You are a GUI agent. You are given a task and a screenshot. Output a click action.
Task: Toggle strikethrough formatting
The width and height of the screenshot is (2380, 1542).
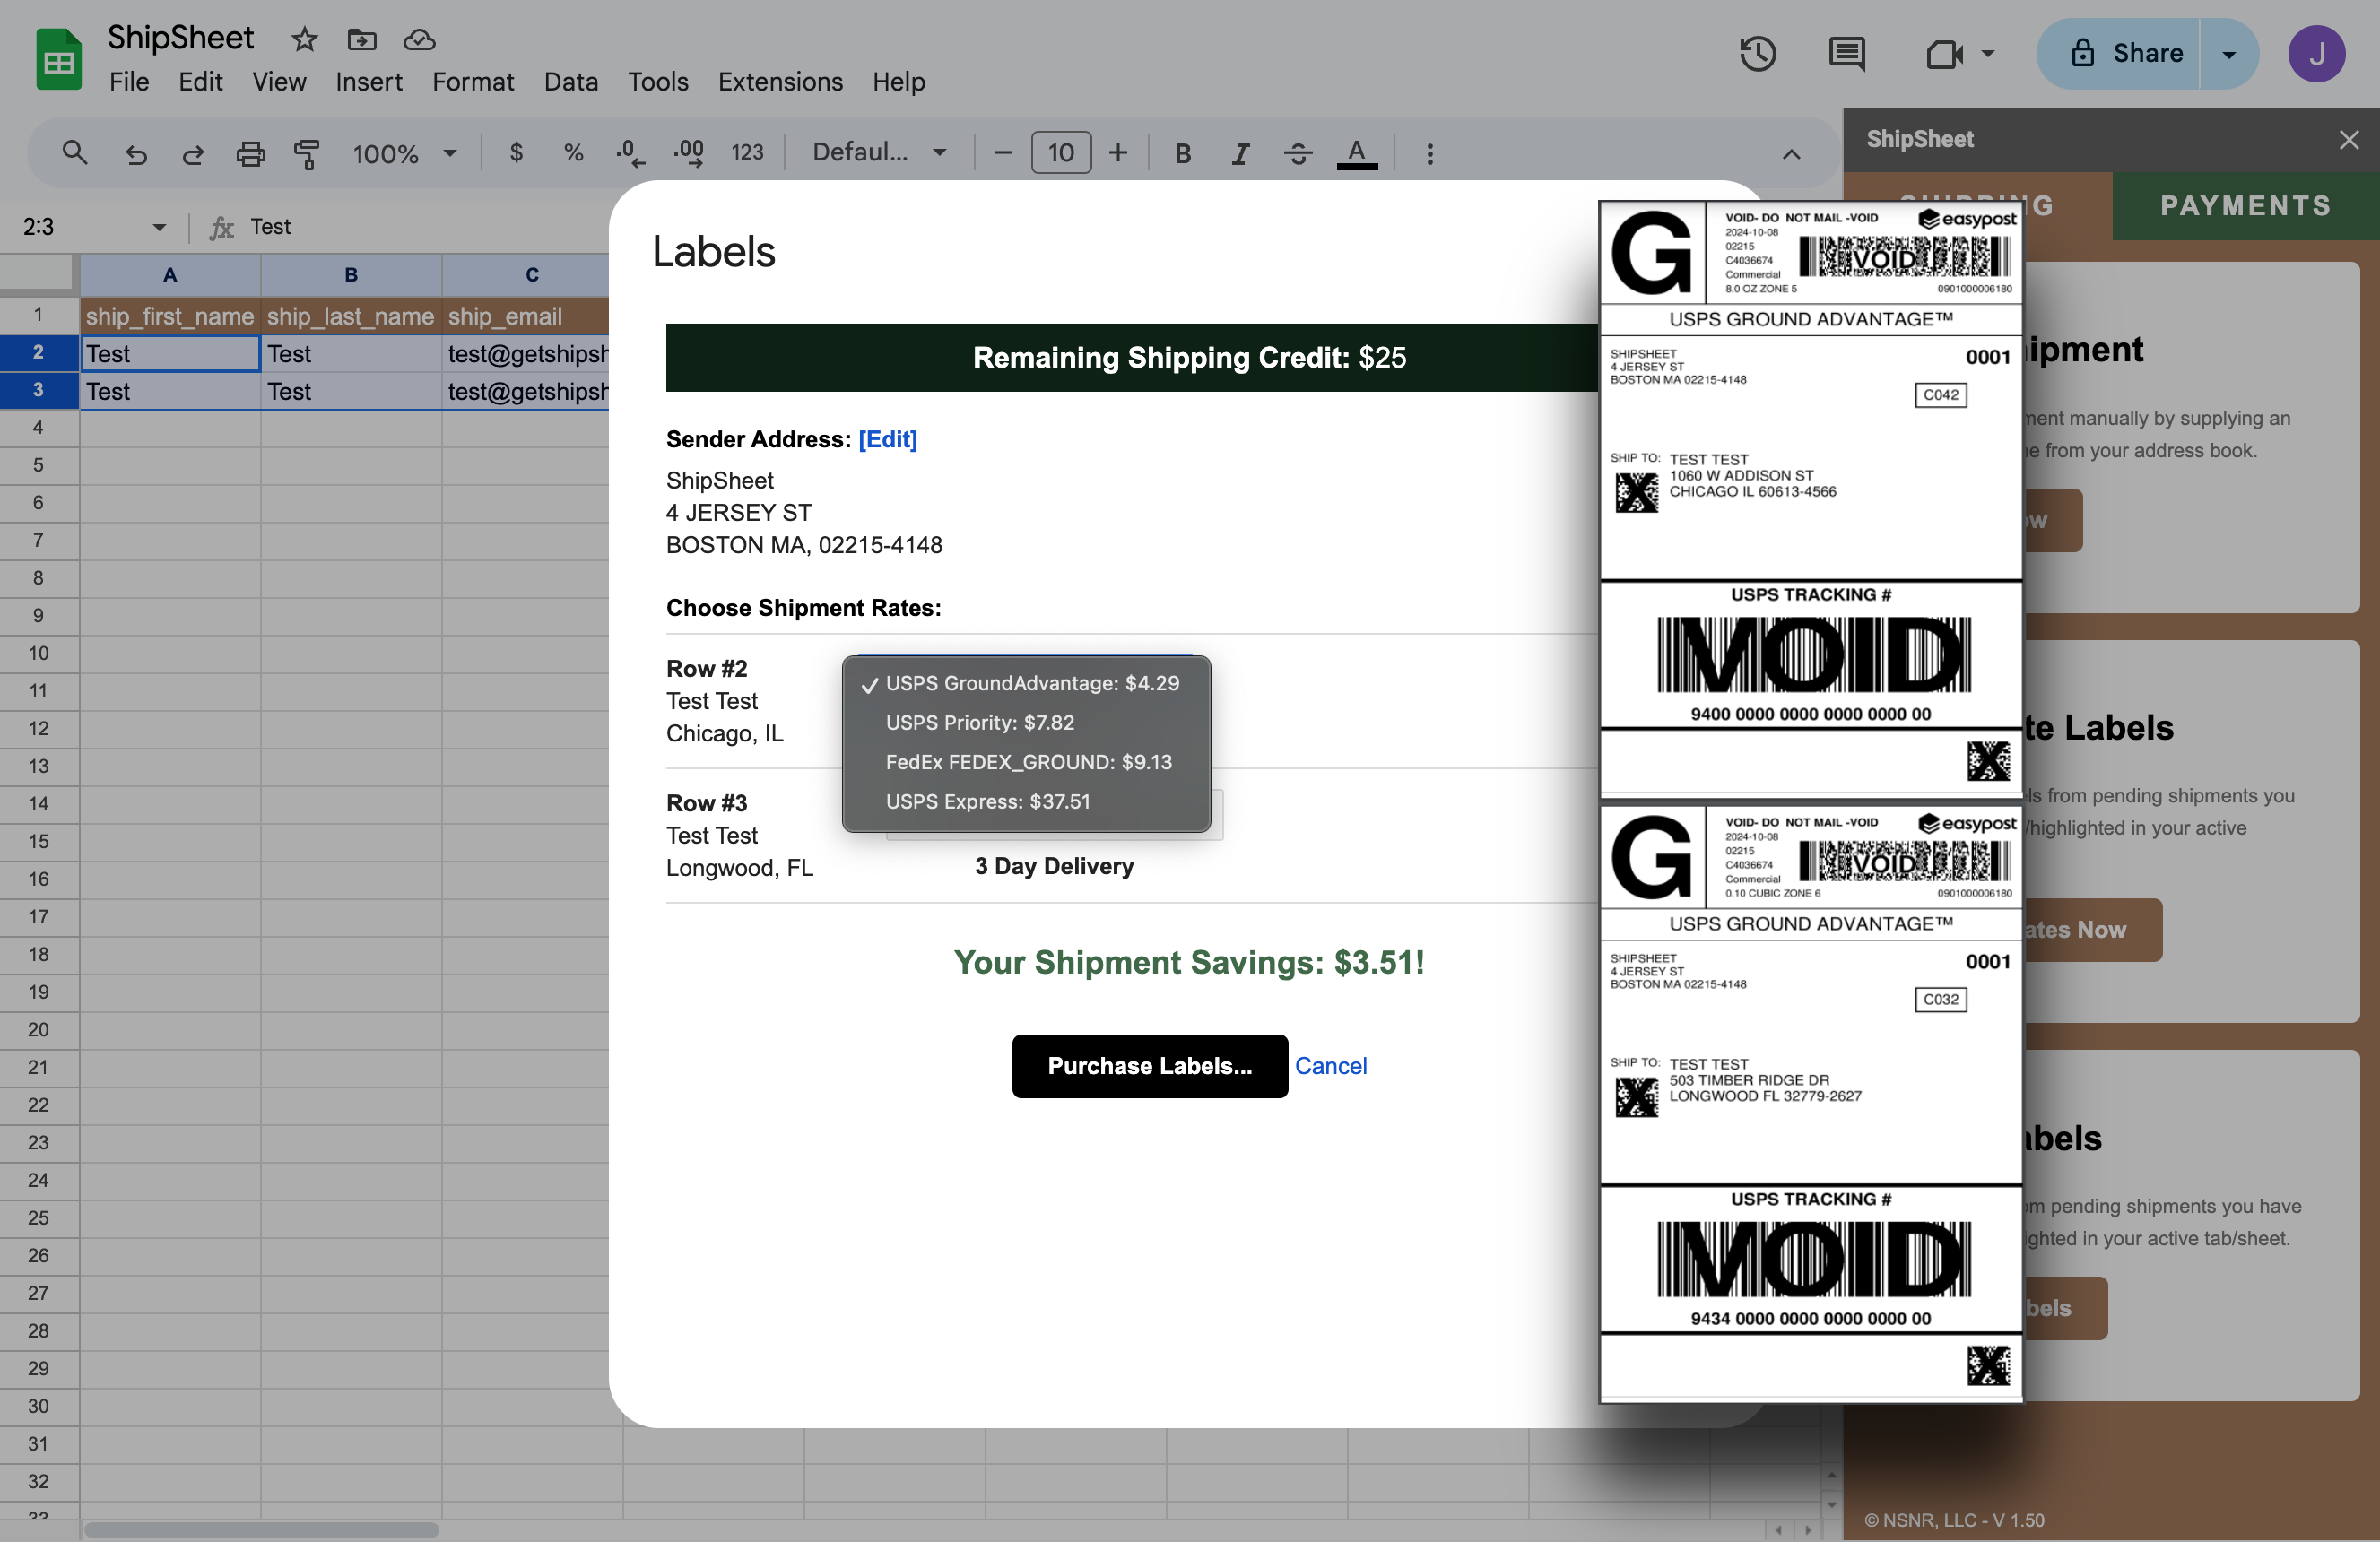point(1298,154)
